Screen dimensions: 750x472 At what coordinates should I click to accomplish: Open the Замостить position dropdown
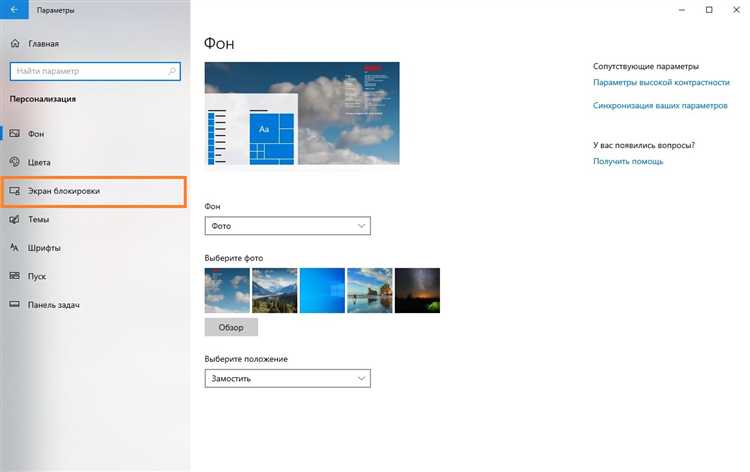(x=287, y=378)
